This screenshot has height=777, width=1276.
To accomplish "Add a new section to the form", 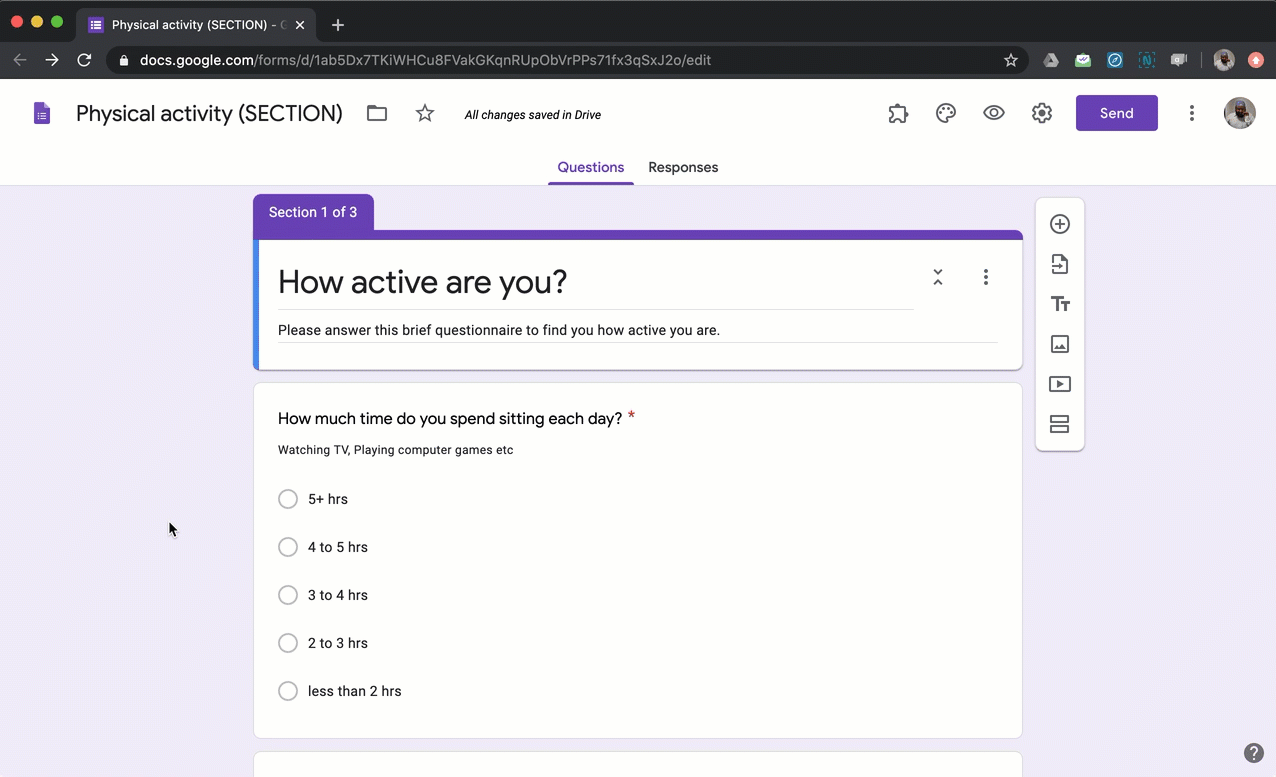I will [1060, 424].
